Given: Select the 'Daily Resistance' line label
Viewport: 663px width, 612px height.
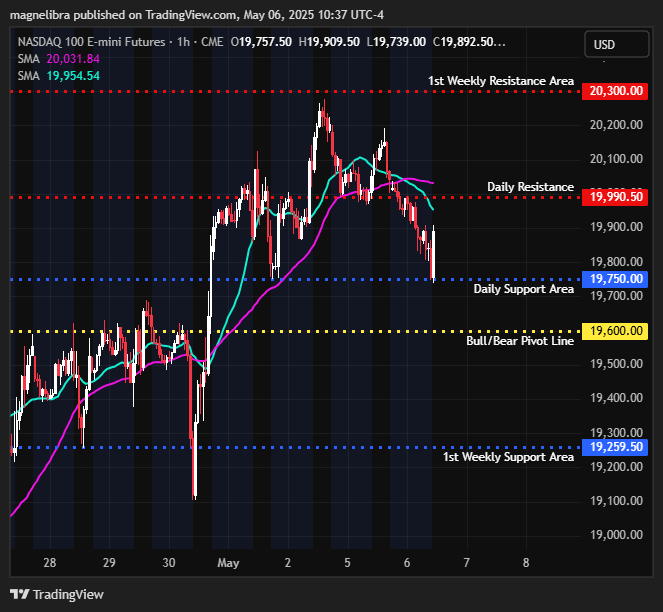Looking at the screenshot, I should [x=530, y=187].
